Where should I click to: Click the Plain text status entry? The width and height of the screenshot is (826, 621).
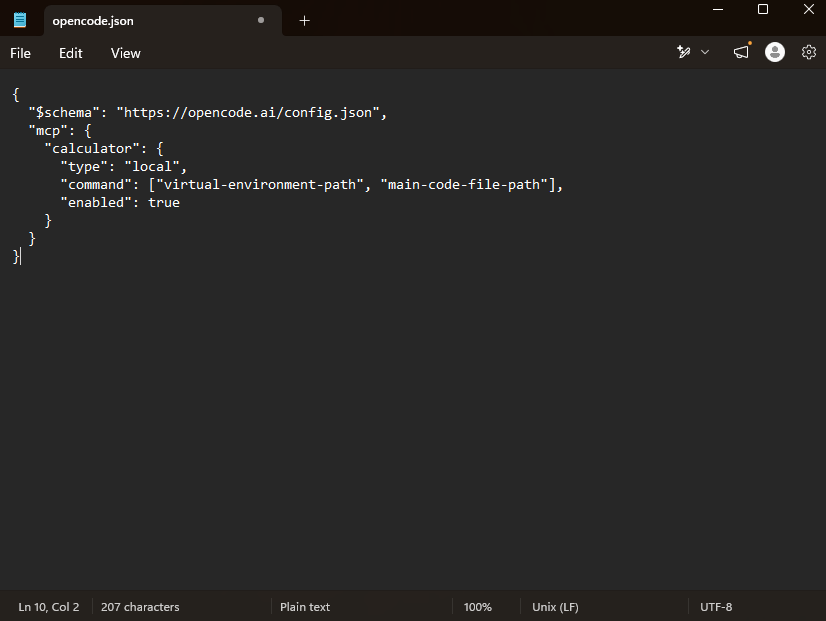304,607
